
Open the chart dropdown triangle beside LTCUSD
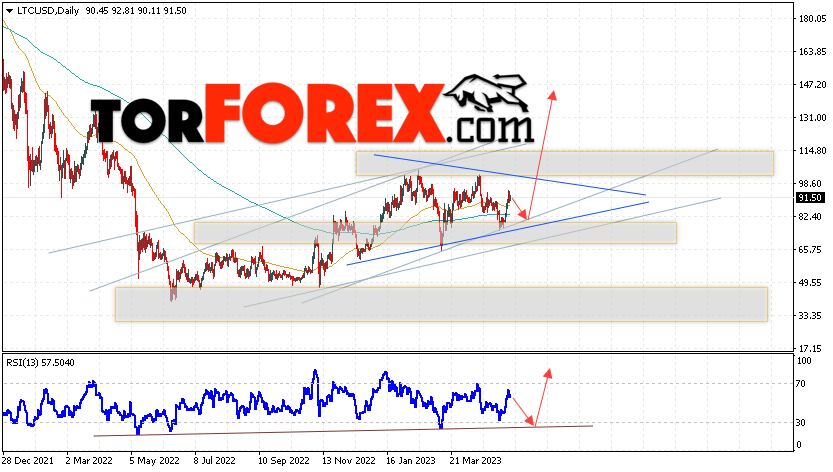click(x=9, y=11)
